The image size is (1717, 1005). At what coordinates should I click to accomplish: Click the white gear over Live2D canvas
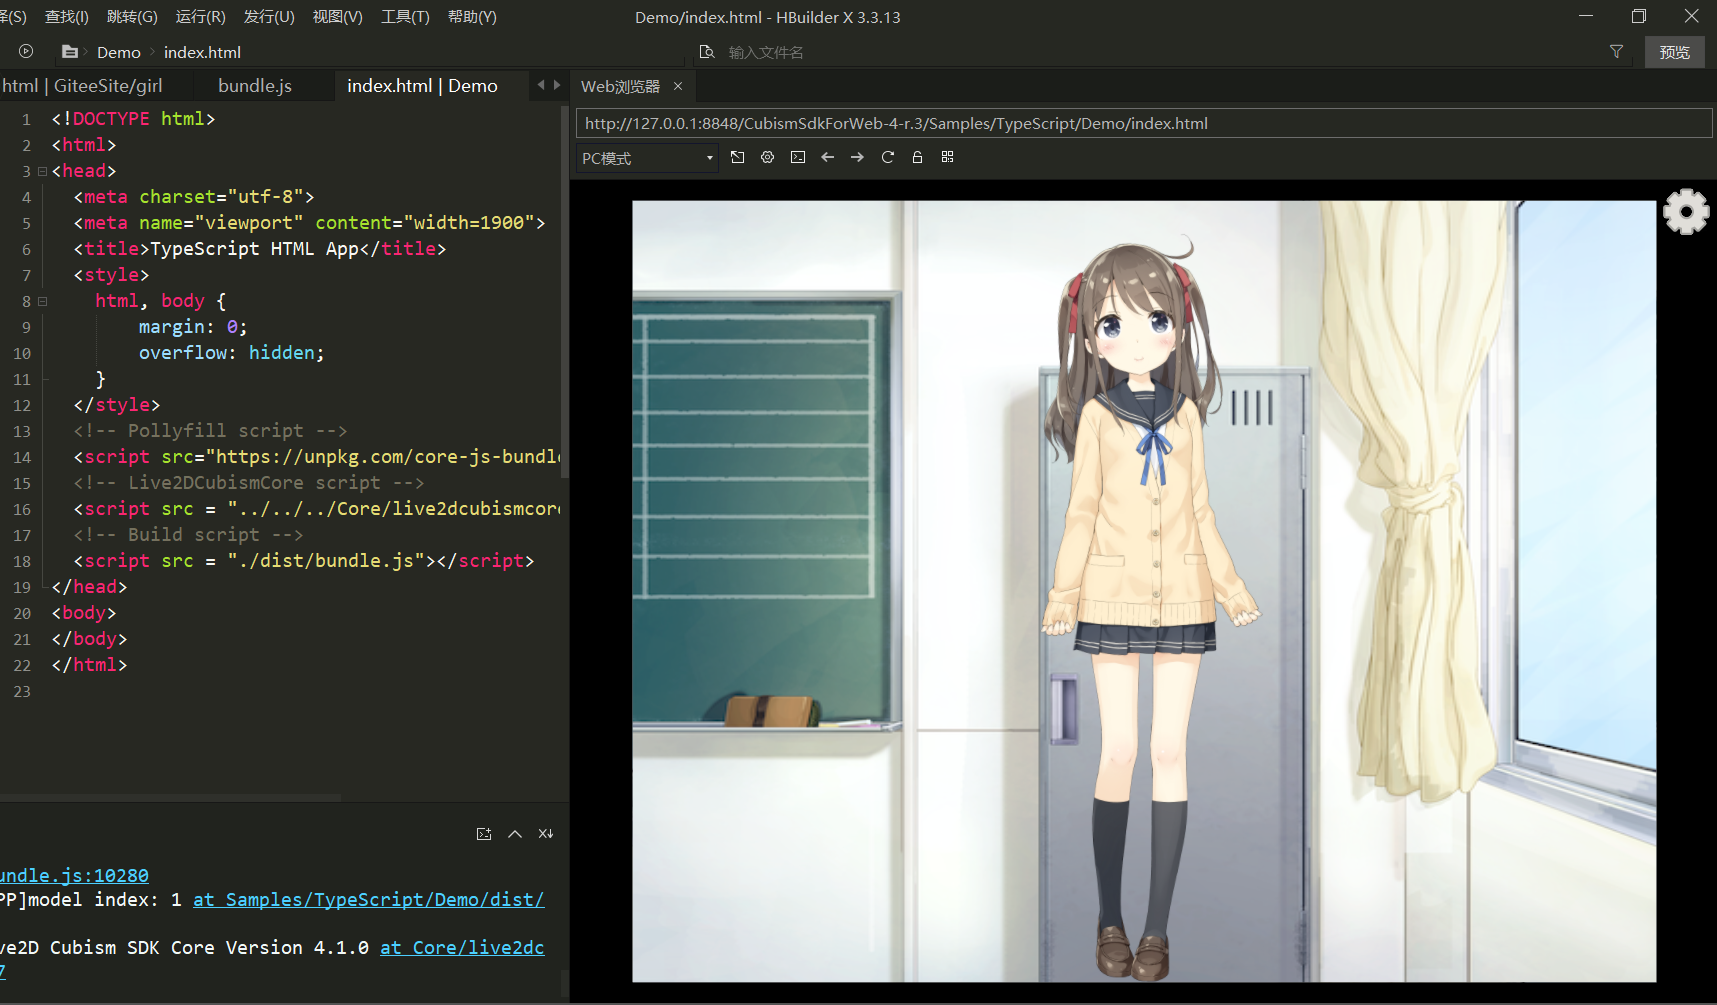tap(1685, 212)
